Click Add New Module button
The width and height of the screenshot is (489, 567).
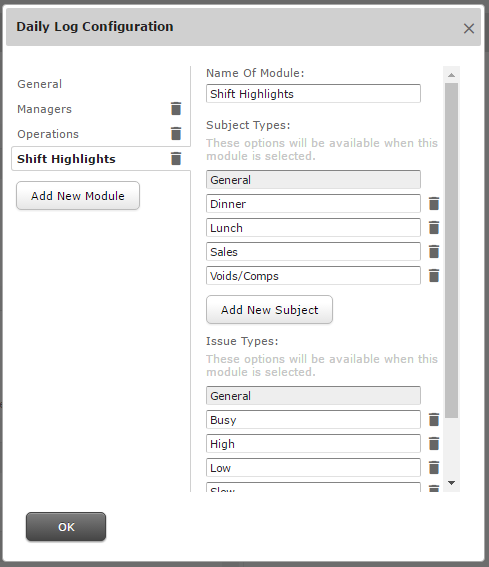tap(78, 196)
